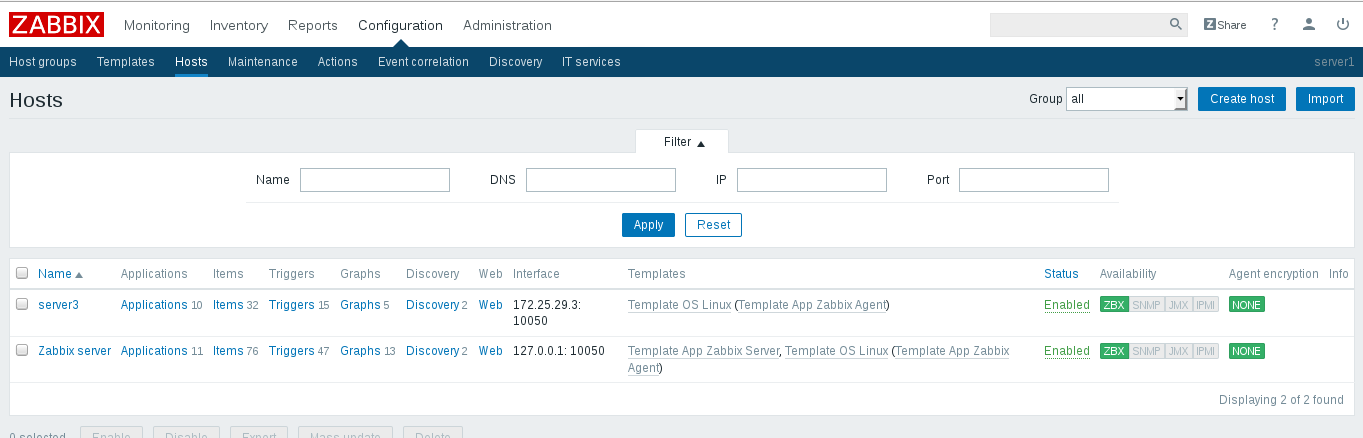1363x438 pixels.
Task: Open the Administration menu
Action: pos(507,25)
